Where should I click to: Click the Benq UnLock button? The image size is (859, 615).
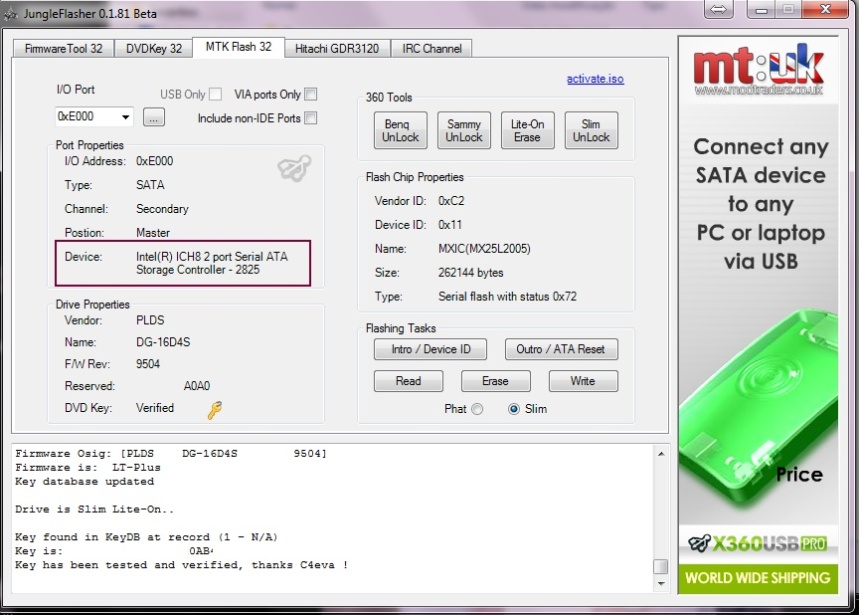click(x=400, y=130)
